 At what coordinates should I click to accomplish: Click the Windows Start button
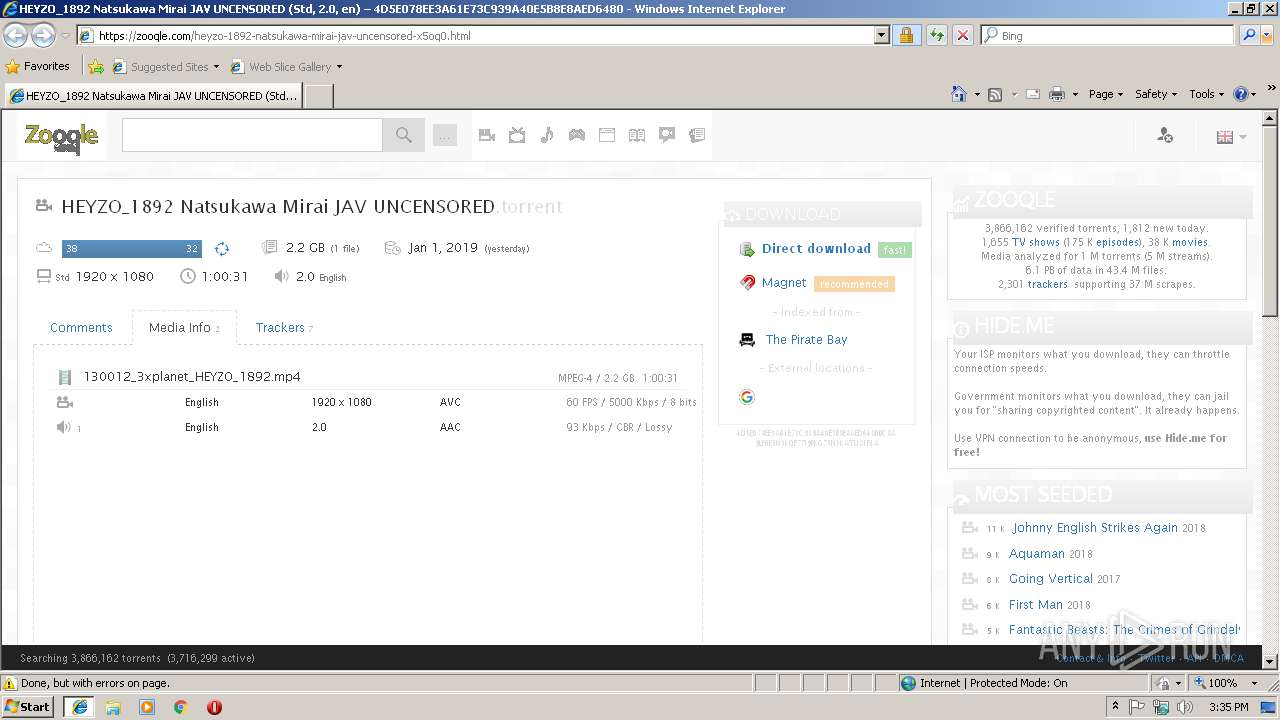[28, 706]
